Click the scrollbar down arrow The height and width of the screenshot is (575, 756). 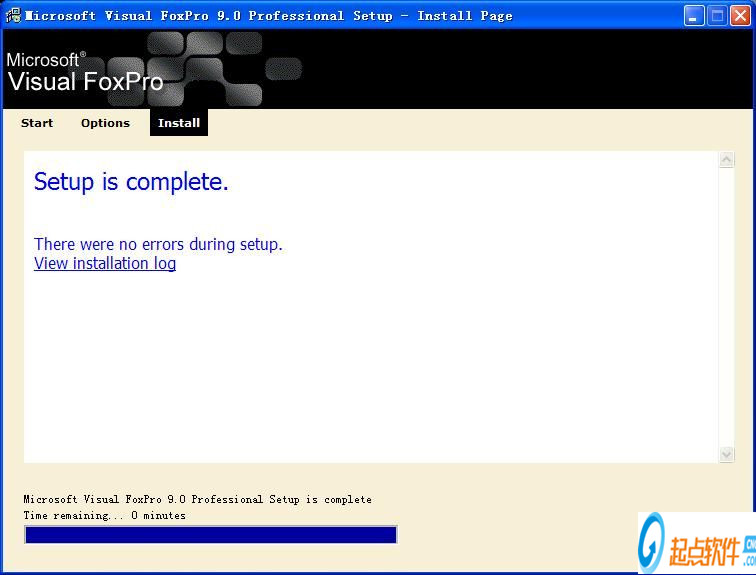[727, 454]
